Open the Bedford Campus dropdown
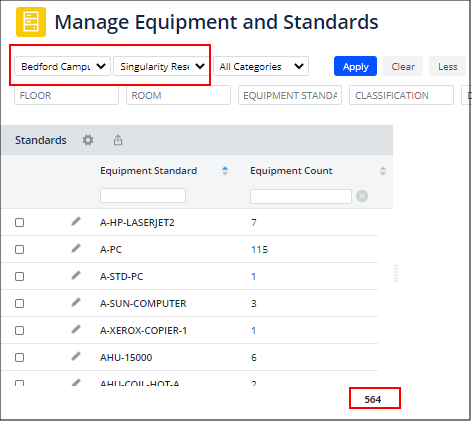This screenshot has width=472, height=430. pos(62,66)
